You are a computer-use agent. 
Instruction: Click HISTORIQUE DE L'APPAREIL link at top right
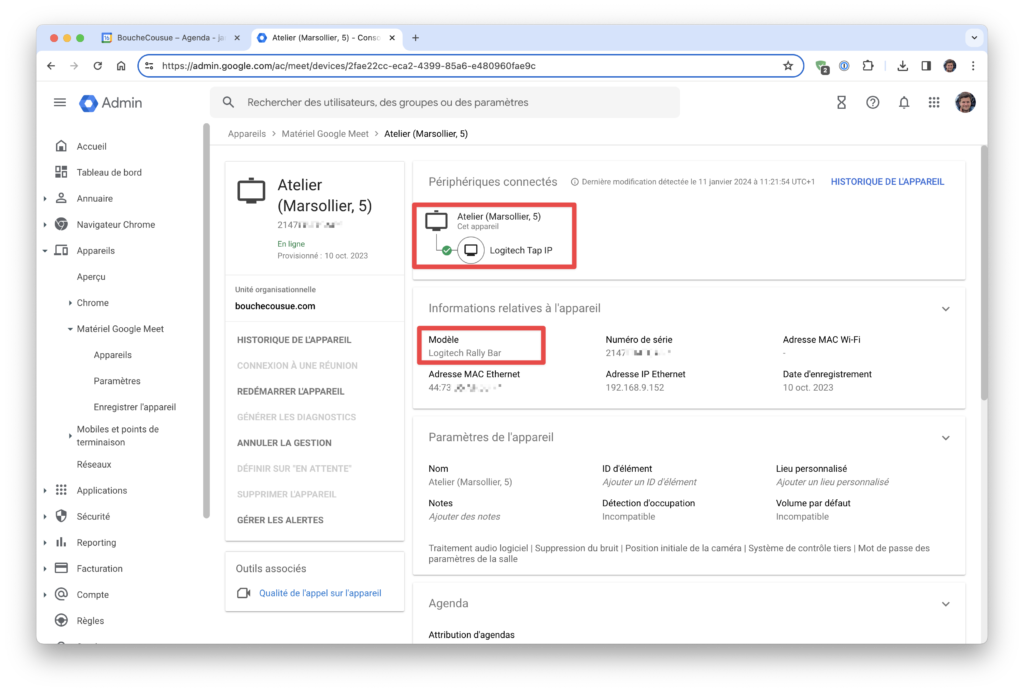tap(887, 182)
